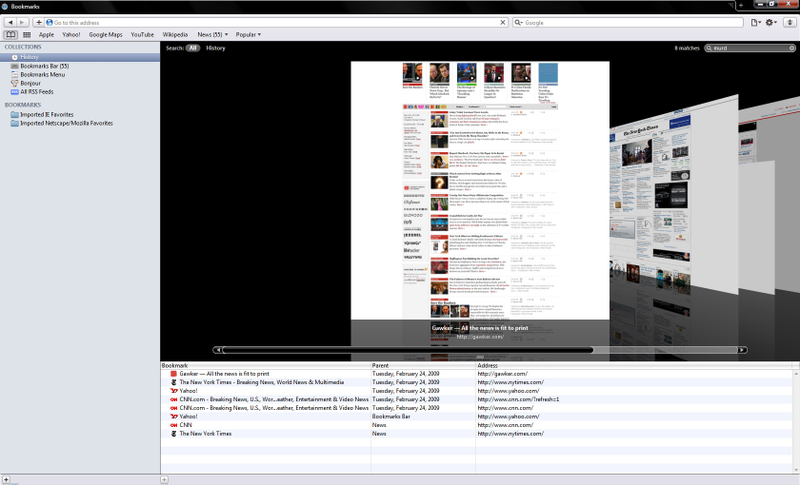Open the Wikipedia bookmark
800x485 pixels.
pos(175,35)
